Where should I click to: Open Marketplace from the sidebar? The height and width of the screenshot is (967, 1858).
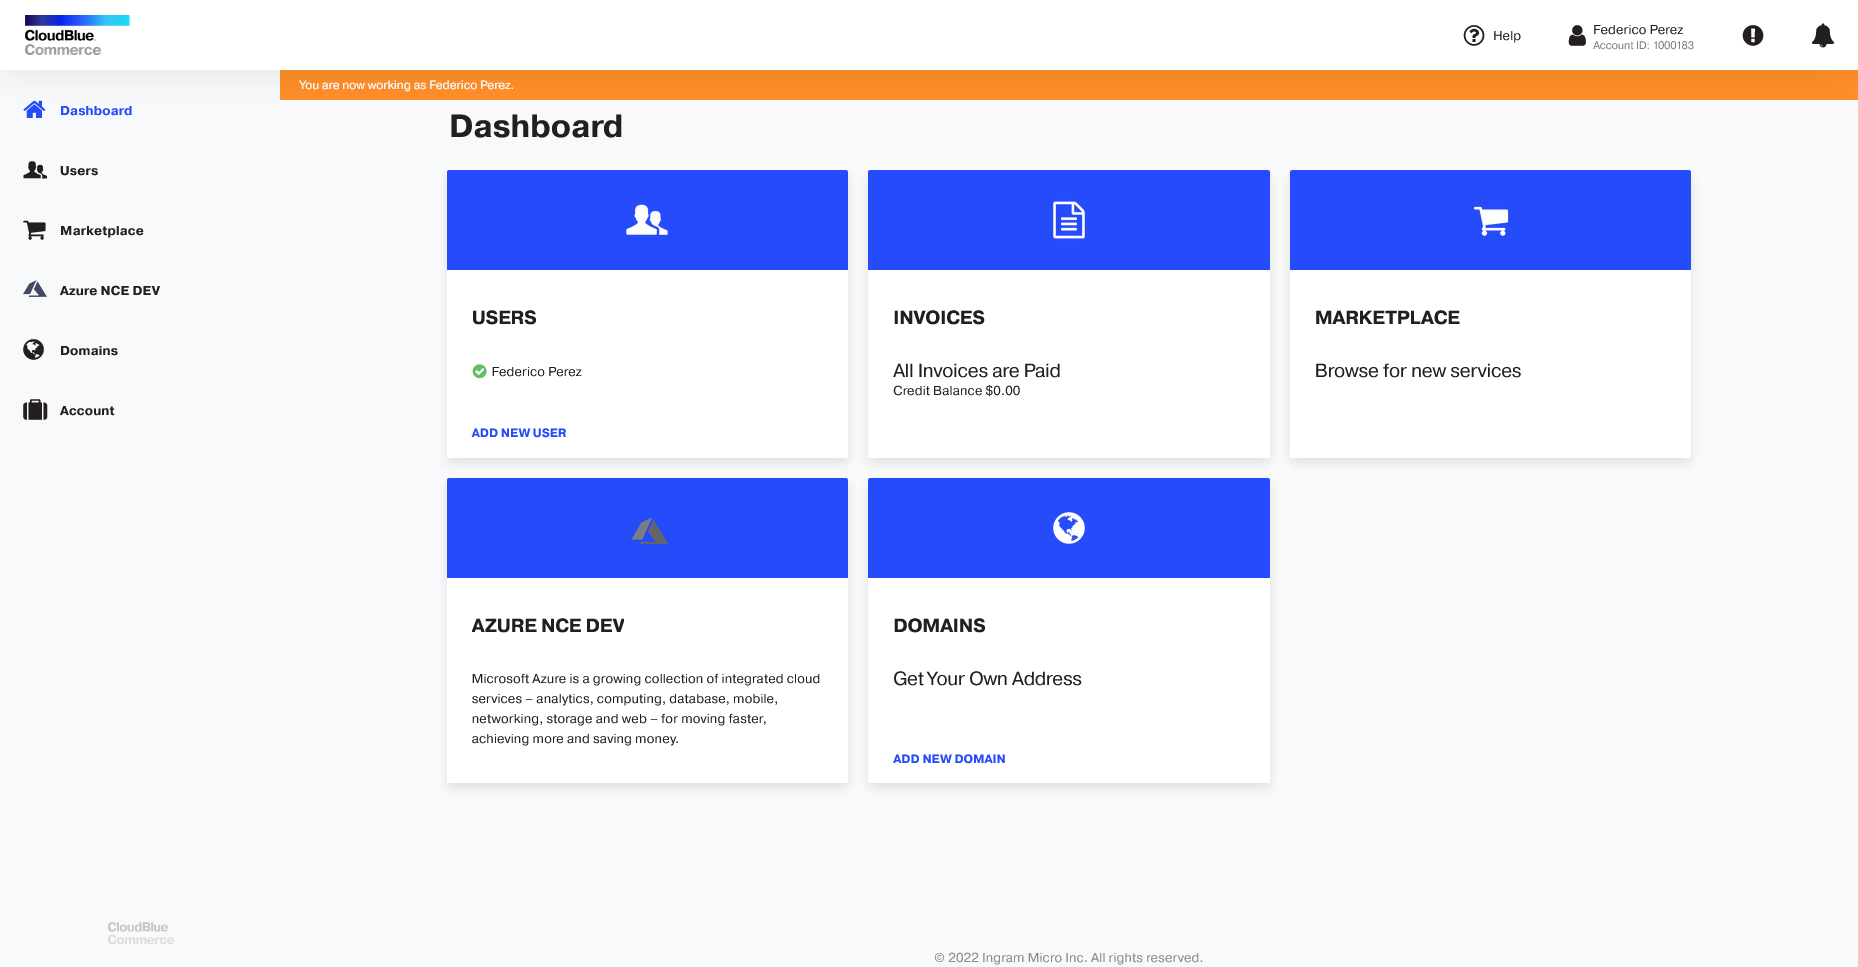[x=102, y=231]
